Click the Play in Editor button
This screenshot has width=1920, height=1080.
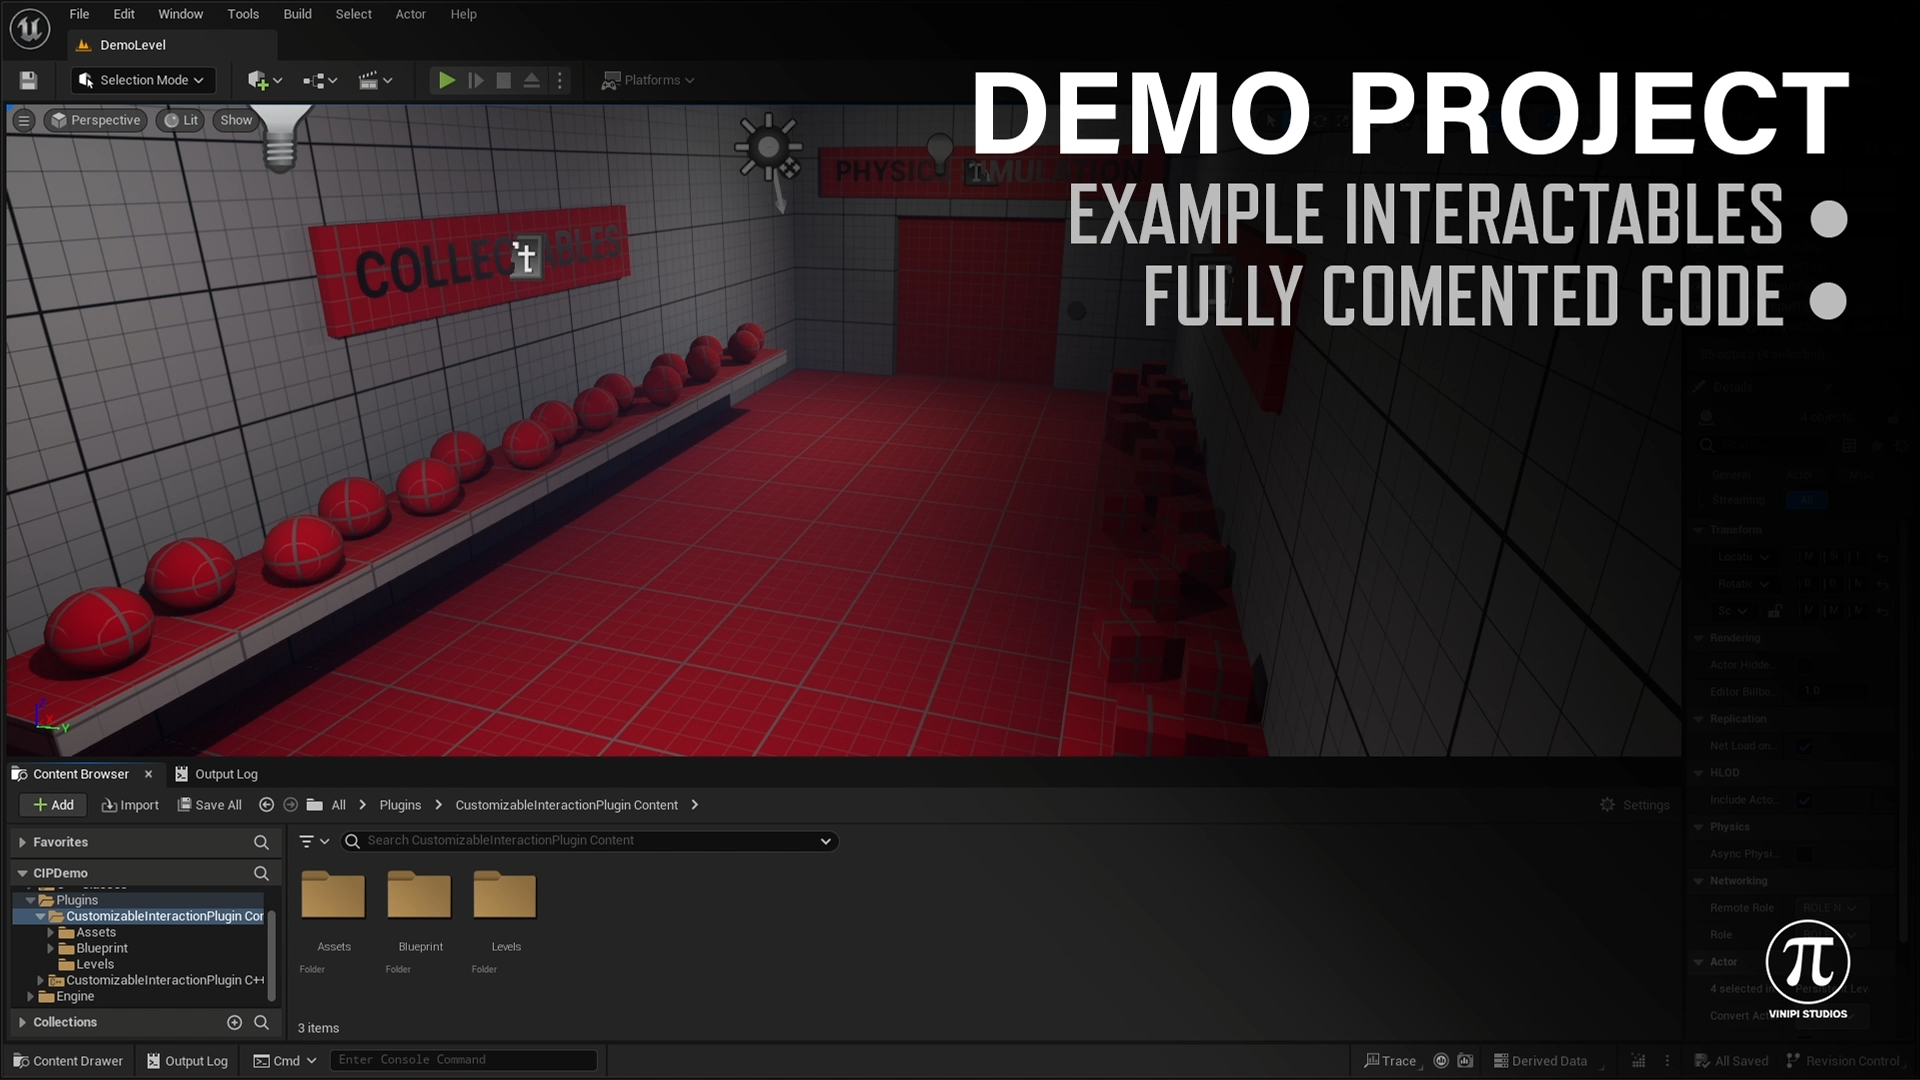446,80
